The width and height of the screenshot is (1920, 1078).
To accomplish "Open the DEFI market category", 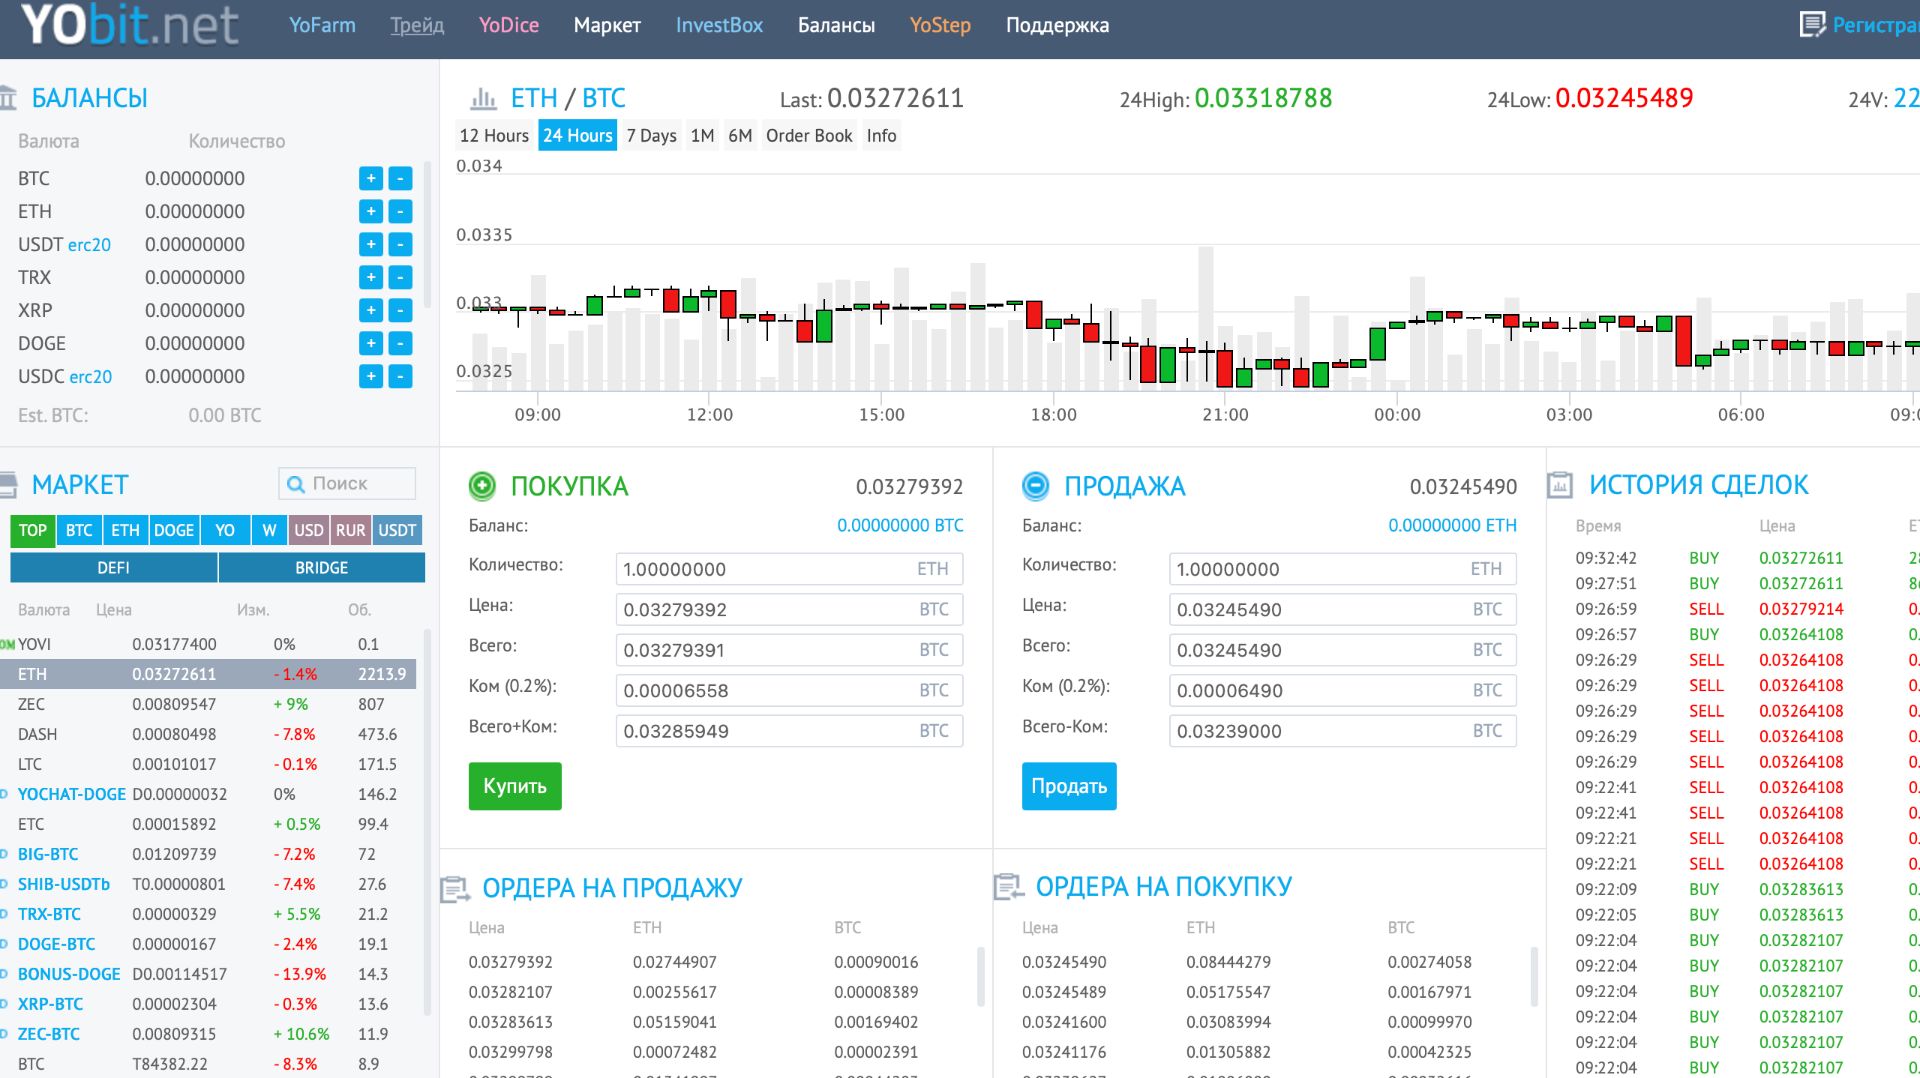I will (114, 567).
